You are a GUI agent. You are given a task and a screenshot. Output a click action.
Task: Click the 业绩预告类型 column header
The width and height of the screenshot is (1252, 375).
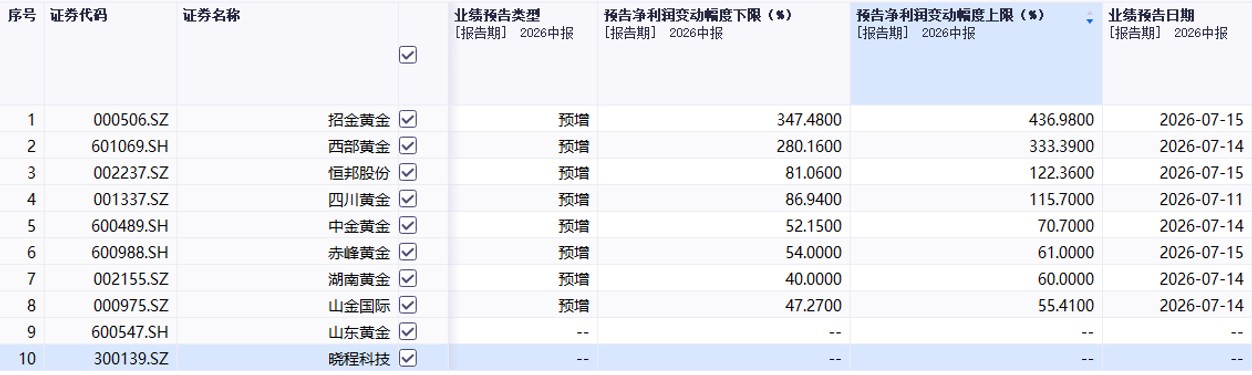coord(505,15)
